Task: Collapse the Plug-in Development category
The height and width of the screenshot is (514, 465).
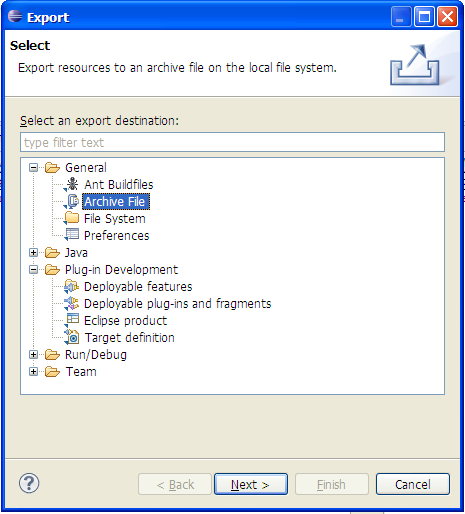Action: pos(33,269)
